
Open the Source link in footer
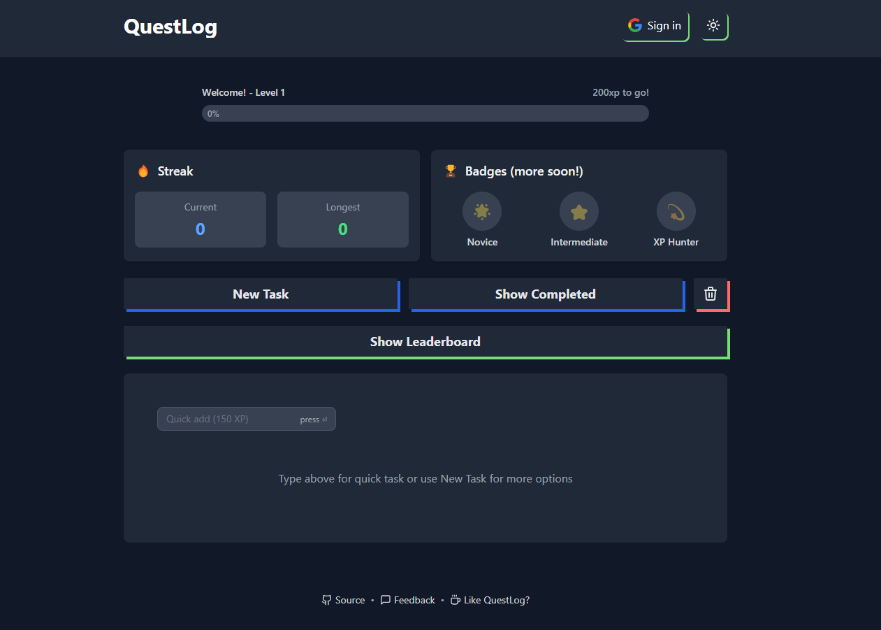[343, 600]
